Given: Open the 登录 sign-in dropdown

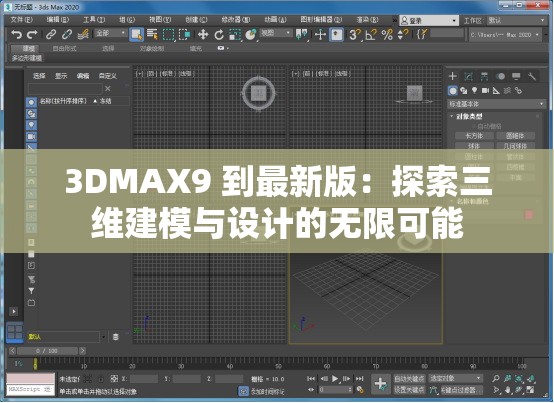Looking at the screenshot, I should click(x=429, y=20).
